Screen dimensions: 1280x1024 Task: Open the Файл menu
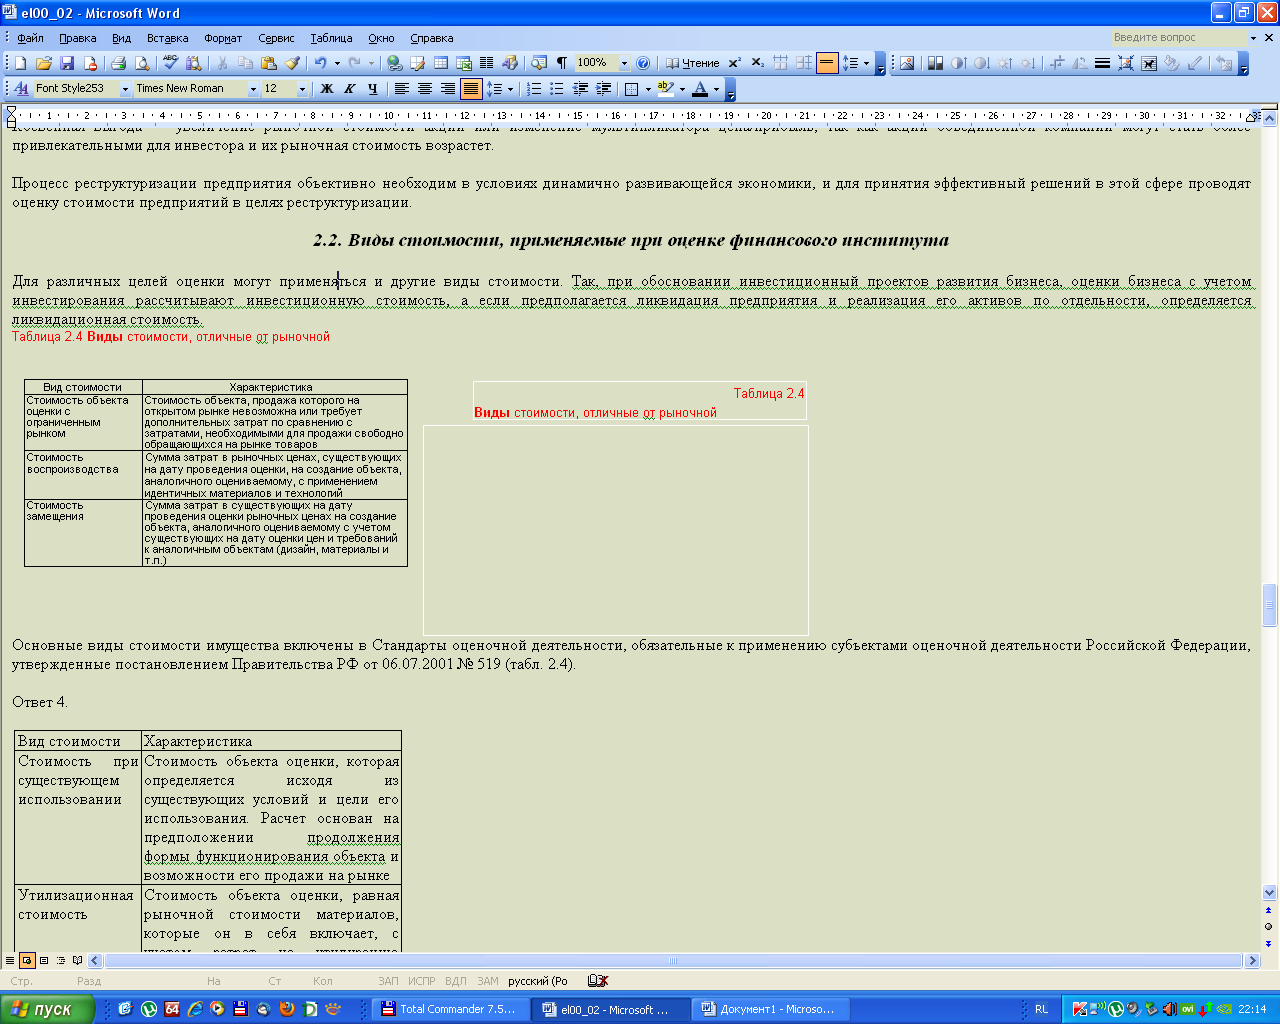30,38
